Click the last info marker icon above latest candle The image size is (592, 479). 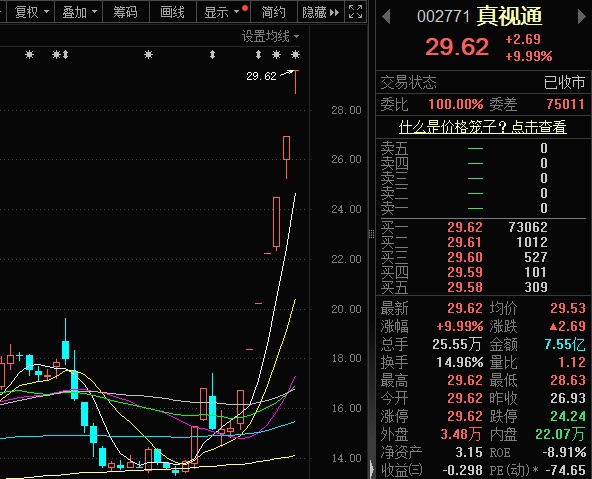pos(296,55)
